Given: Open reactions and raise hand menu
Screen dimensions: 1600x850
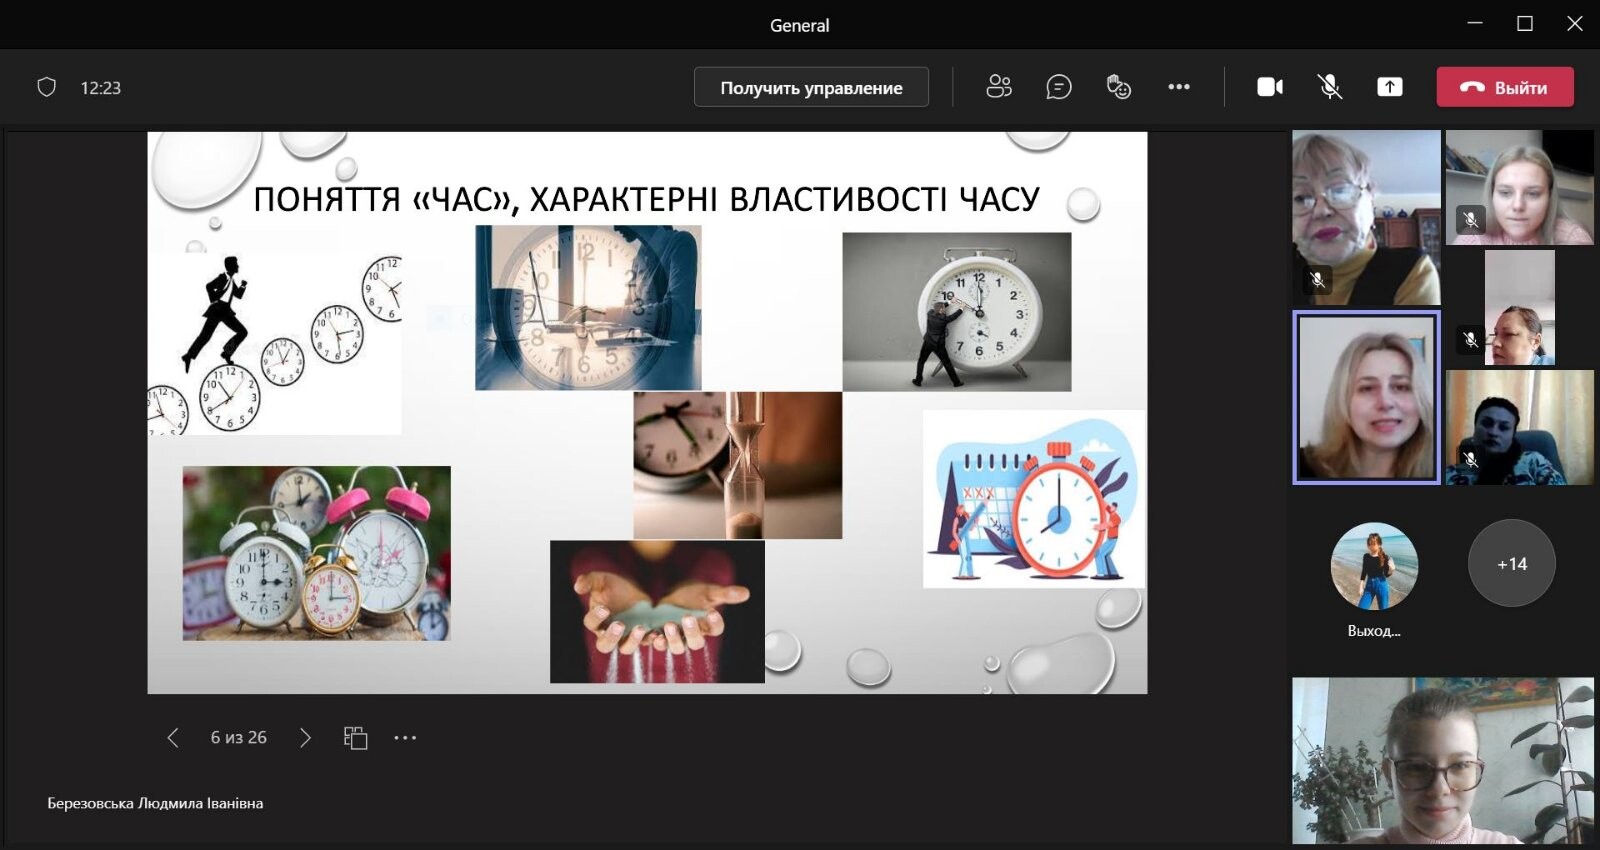Looking at the screenshot, I should tap(1119, 87).
